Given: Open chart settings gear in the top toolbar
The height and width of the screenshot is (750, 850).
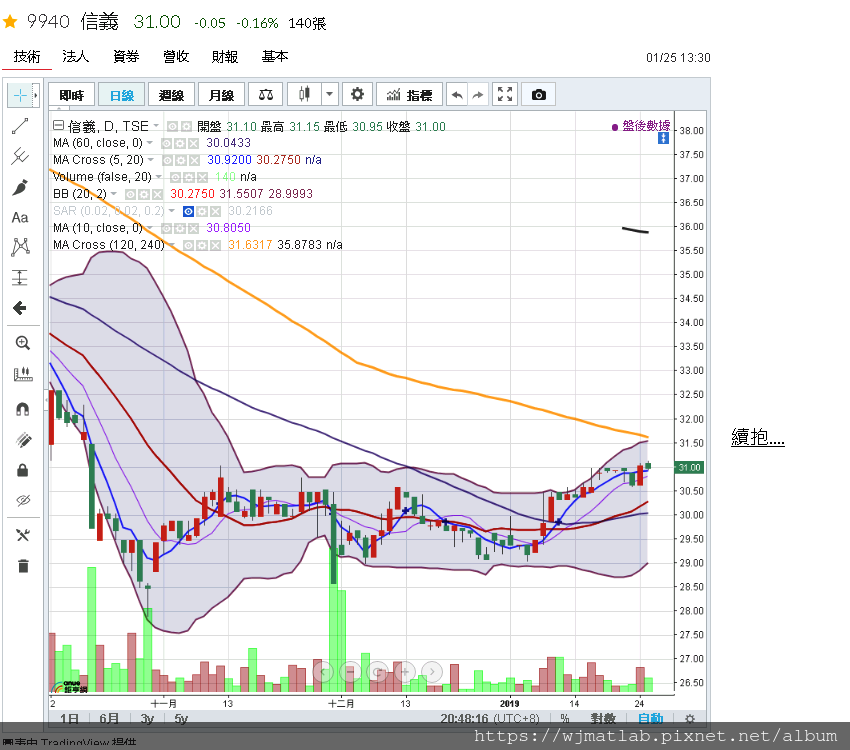Looking at the screenshot, I should (x=357, y=95).
